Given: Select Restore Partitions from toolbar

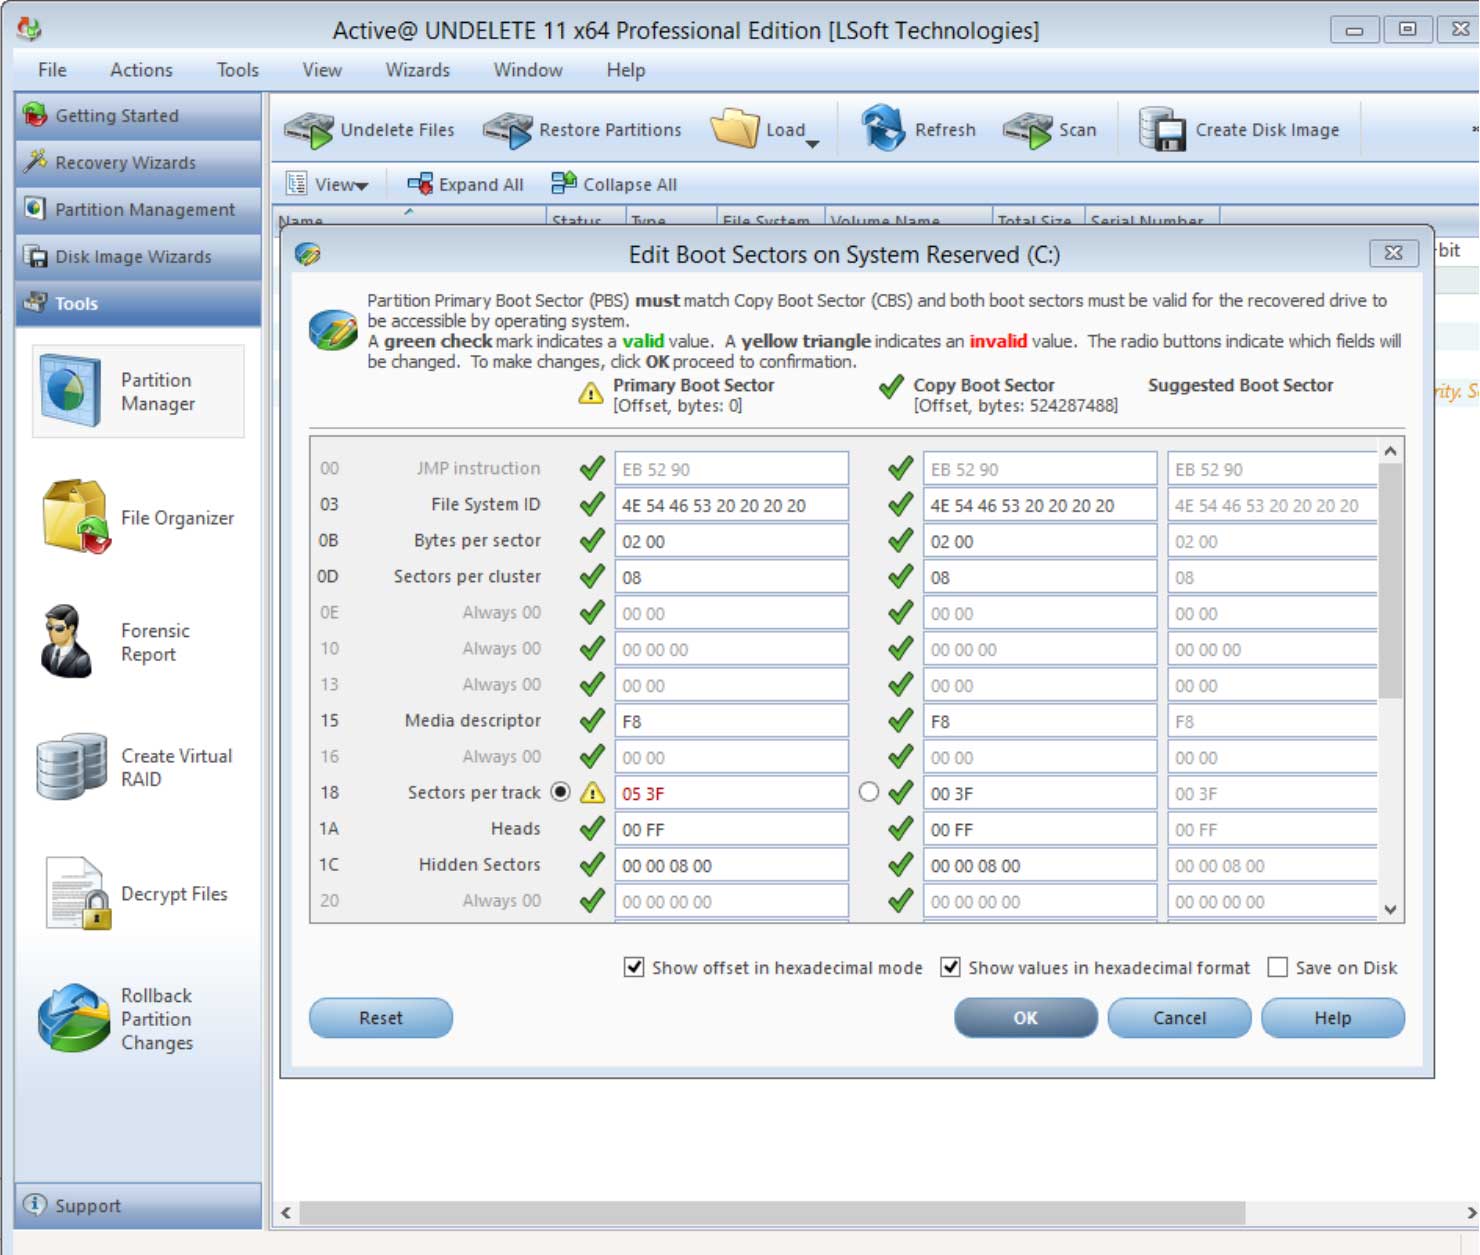Looking at the screenshot, I should coord(582,129).
